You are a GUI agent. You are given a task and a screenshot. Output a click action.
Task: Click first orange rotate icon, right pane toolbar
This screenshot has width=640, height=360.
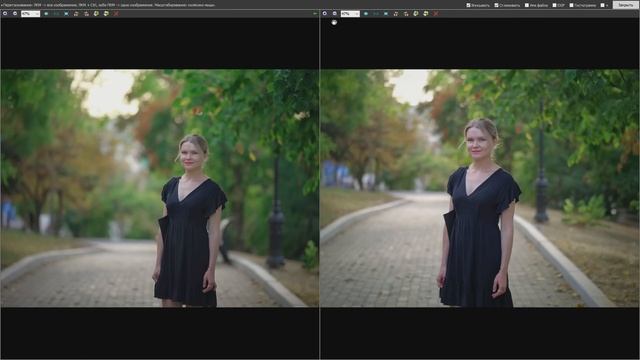point(396,13)
